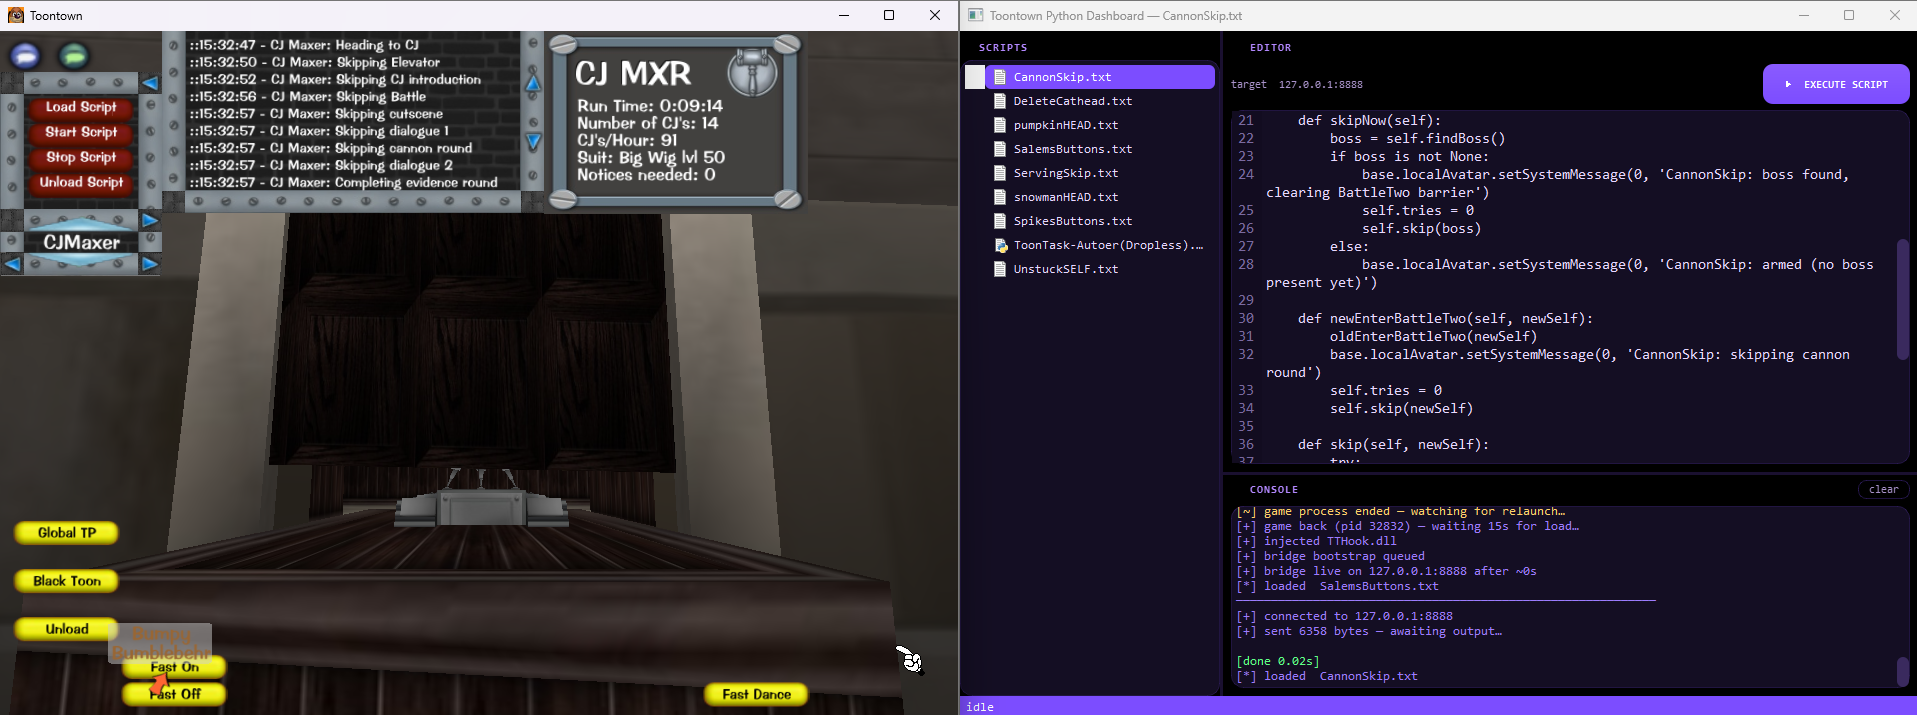The width and height of the screenshot is (1917, 715).
Task: Click the yellow Global TP button
Action: (x=67, y=533)
